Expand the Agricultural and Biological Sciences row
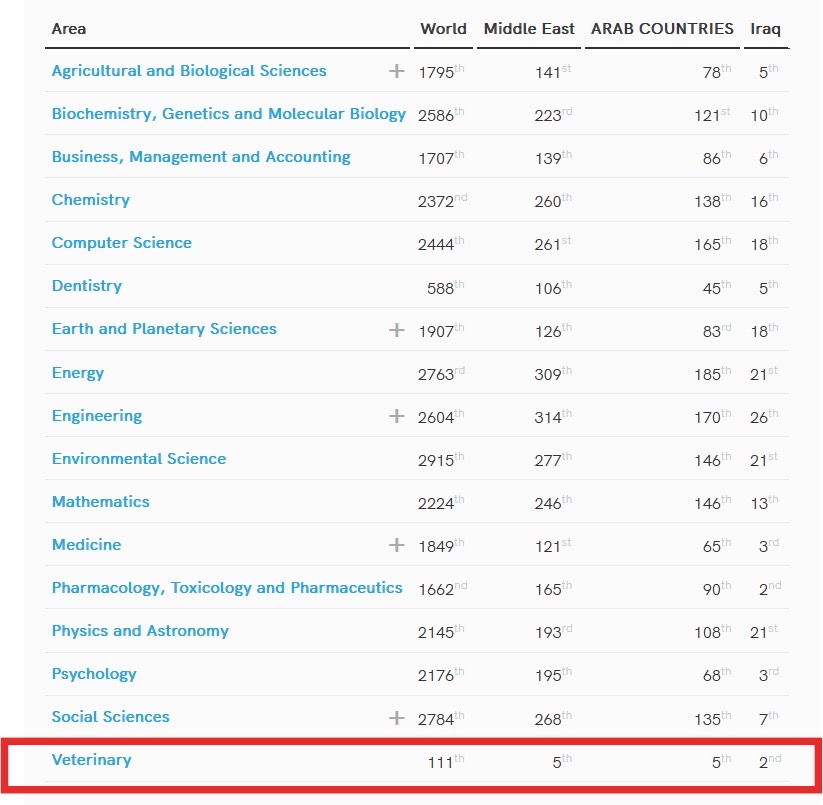 click(397, 71)
